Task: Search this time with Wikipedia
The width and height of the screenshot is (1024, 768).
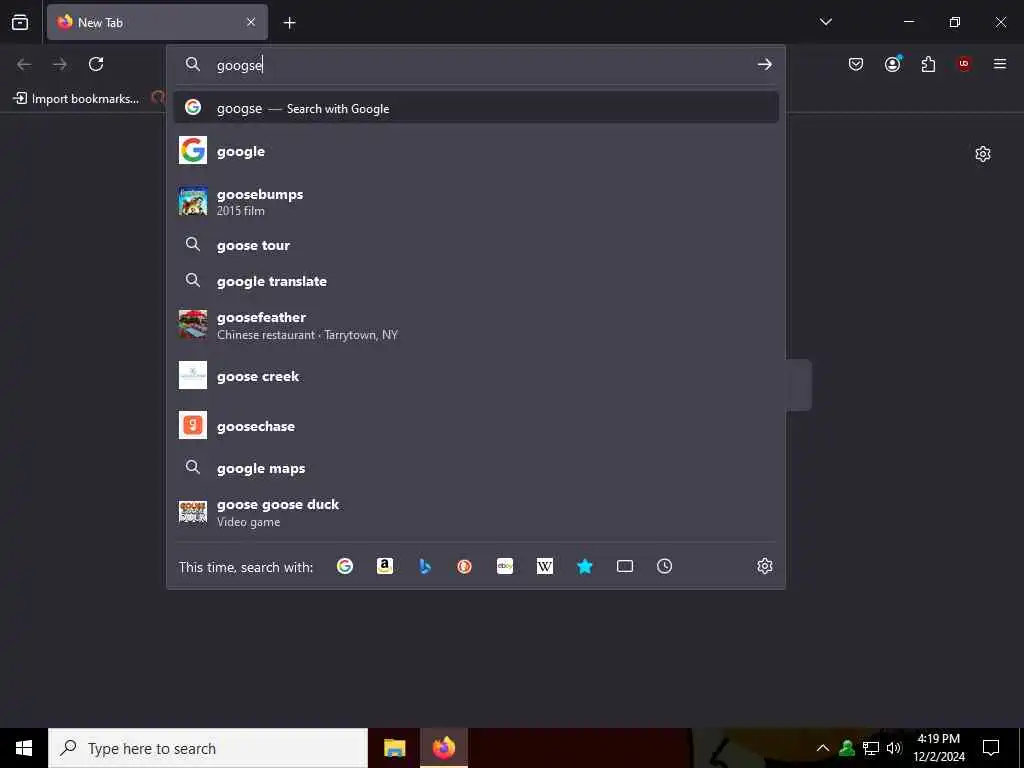Action: click(545, 566)
